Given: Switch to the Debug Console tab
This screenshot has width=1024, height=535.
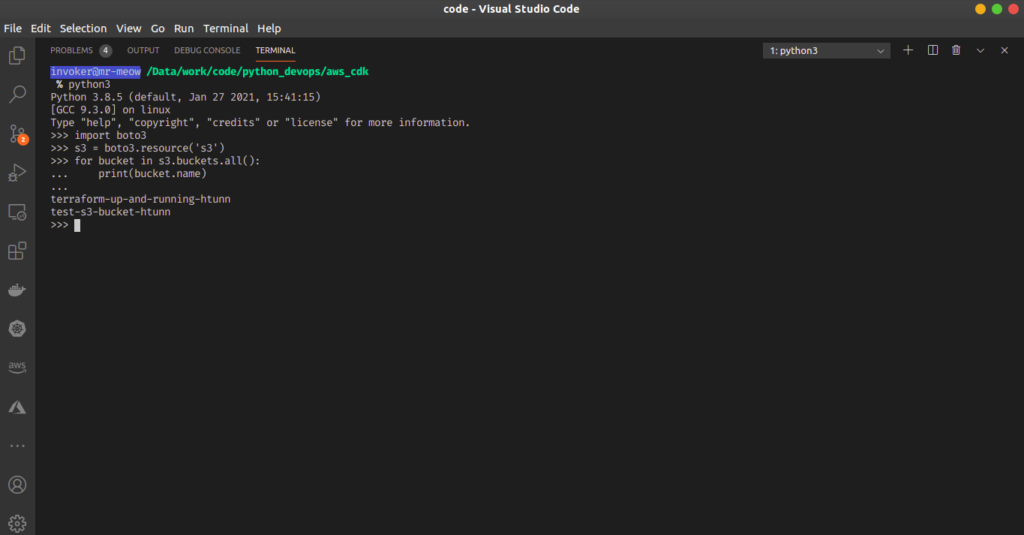Looking at the screenshot, I should 207,50.
